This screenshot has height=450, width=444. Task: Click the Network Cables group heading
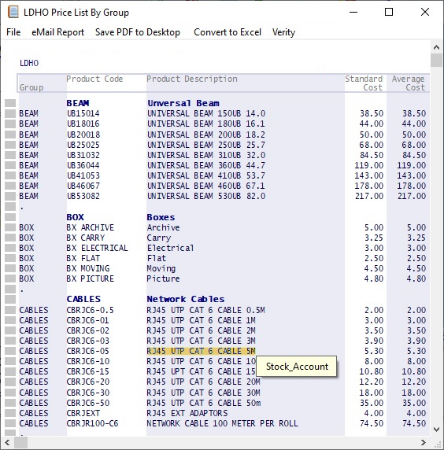186,299
